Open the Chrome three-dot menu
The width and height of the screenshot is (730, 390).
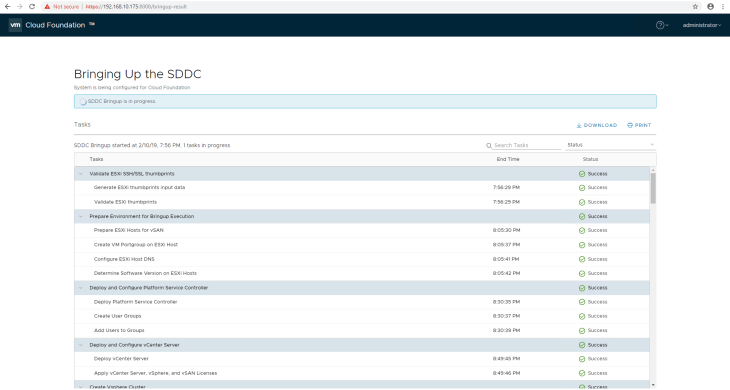(x=722, y=7)
